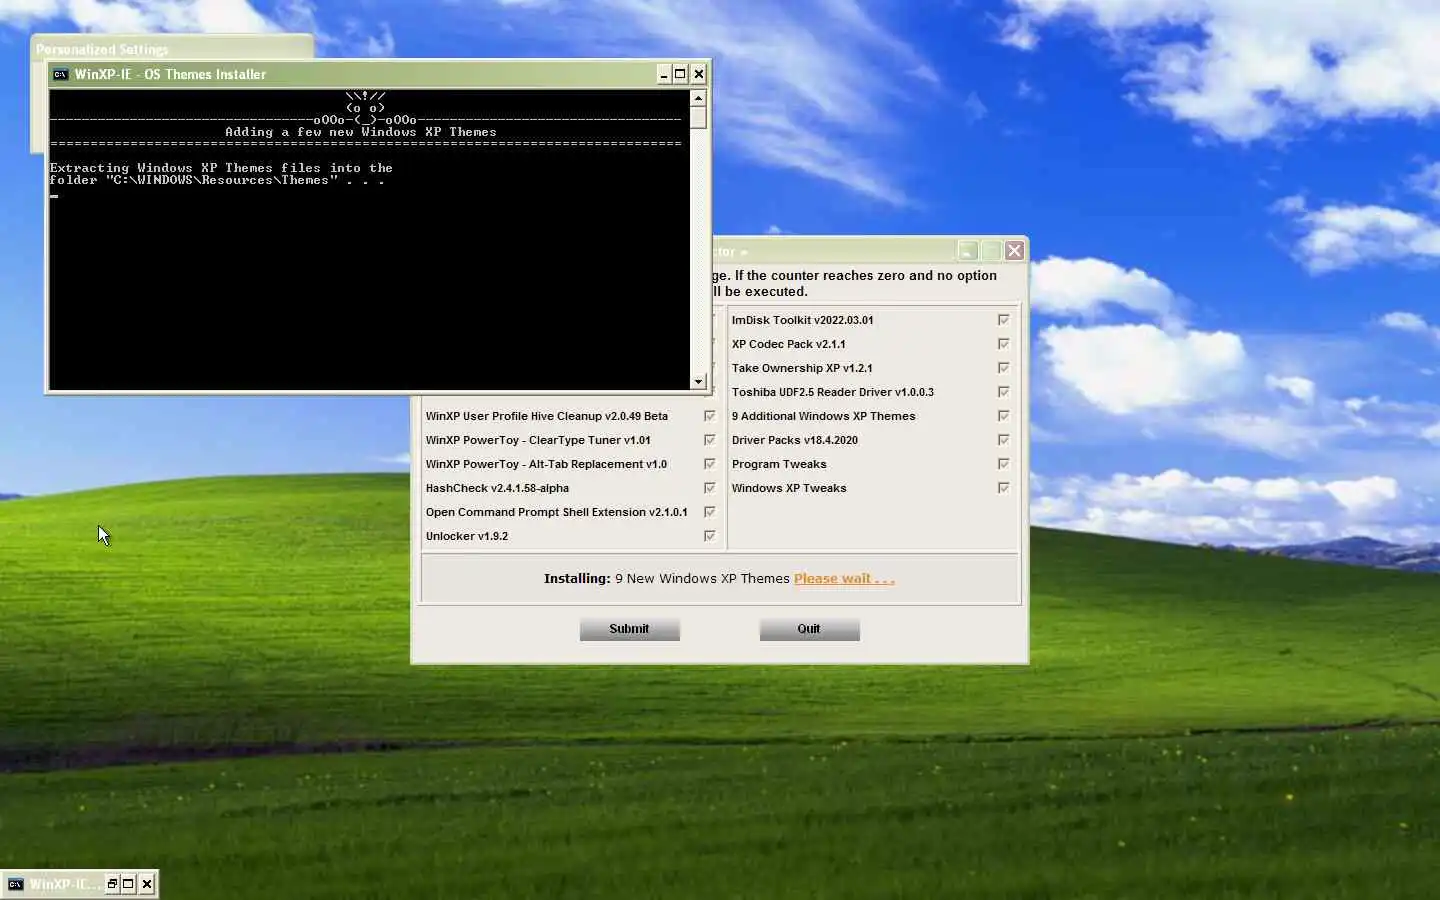
Task: Toggle Toshiba UDF2.5 Reader Driver checkbox
Action: [1003, 392]
